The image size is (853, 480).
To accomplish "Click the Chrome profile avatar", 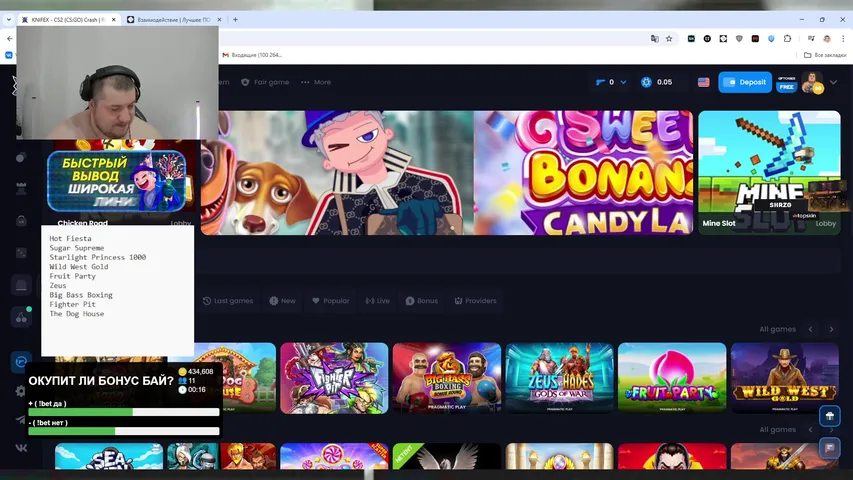I will coord(827,39).
